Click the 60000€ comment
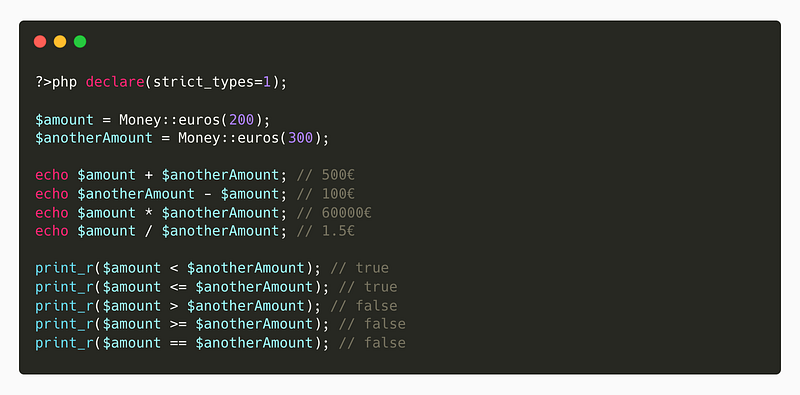Screen dimensions: 800x395 click(x=334, y=212)
